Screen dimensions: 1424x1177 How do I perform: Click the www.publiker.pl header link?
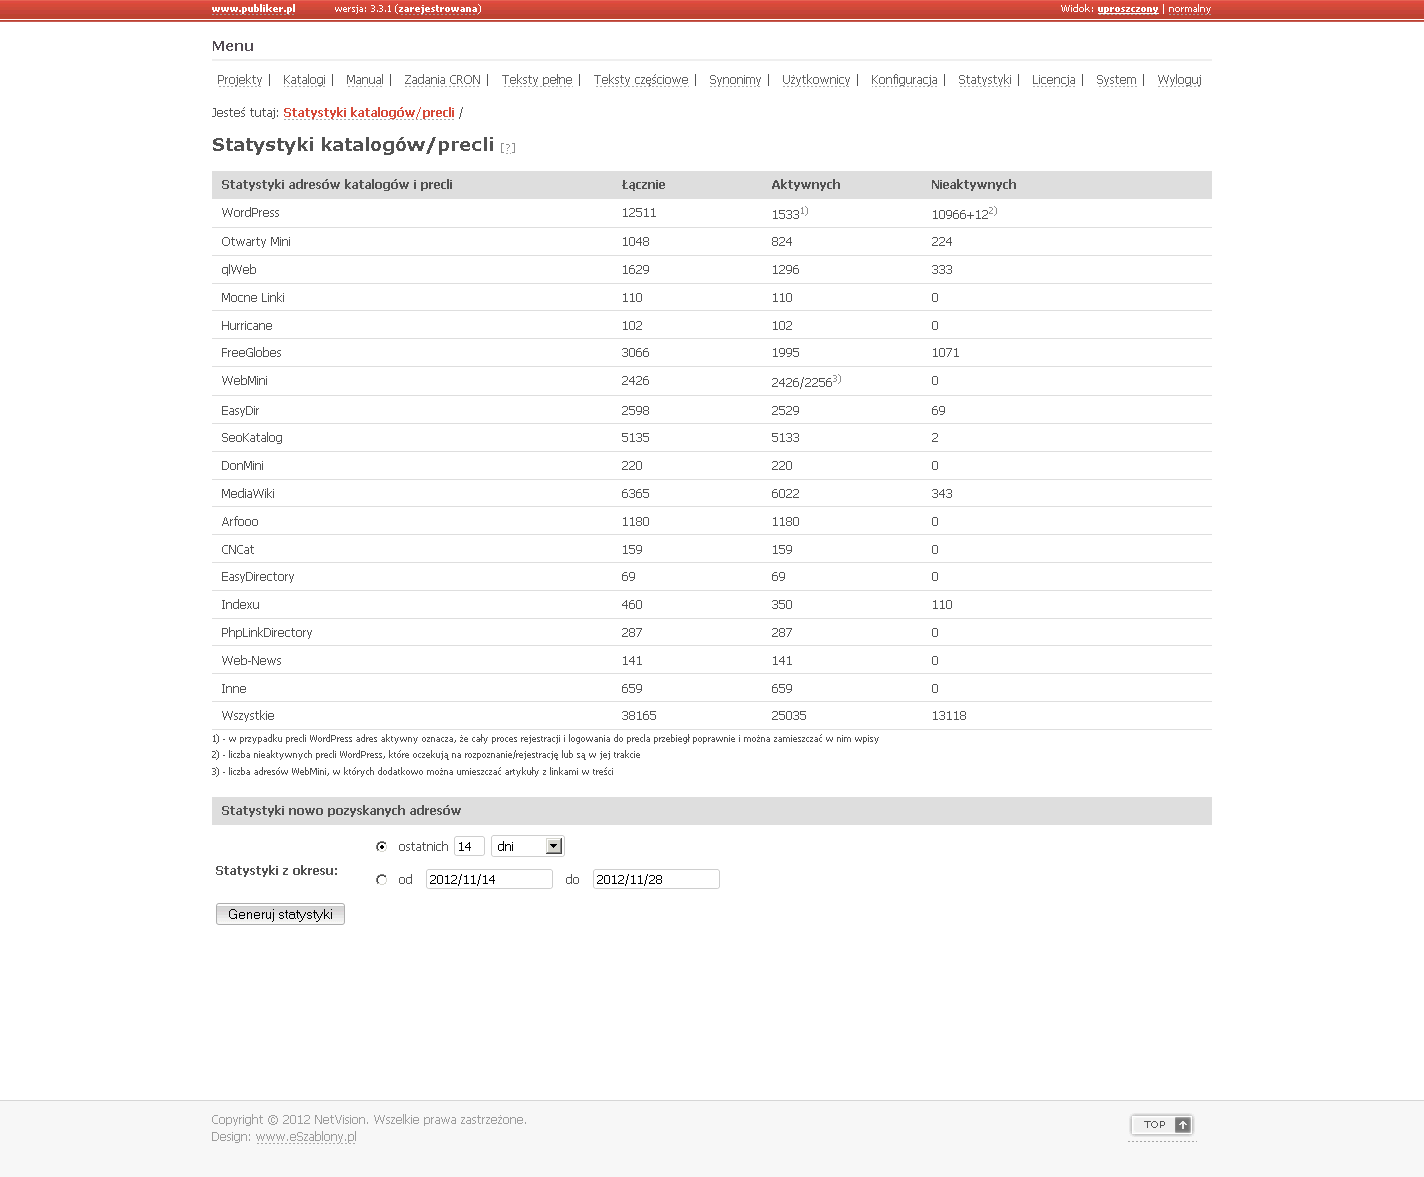coord(254,9)
